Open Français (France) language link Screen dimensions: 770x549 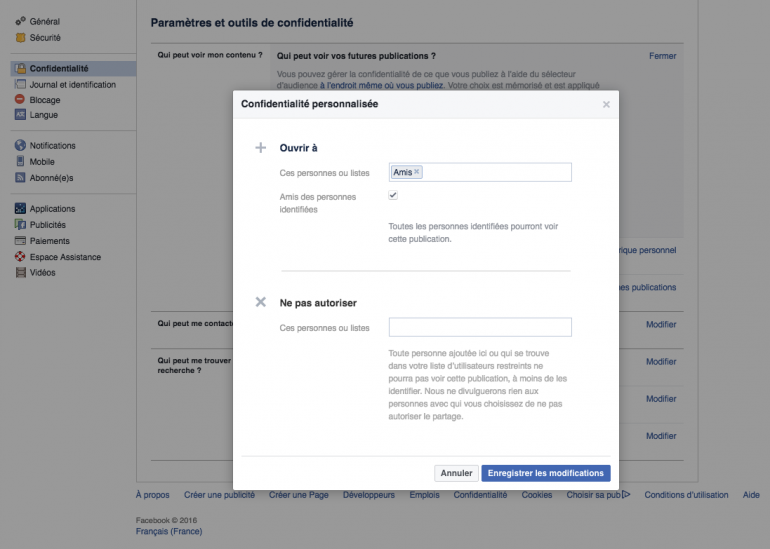[168, 531]
